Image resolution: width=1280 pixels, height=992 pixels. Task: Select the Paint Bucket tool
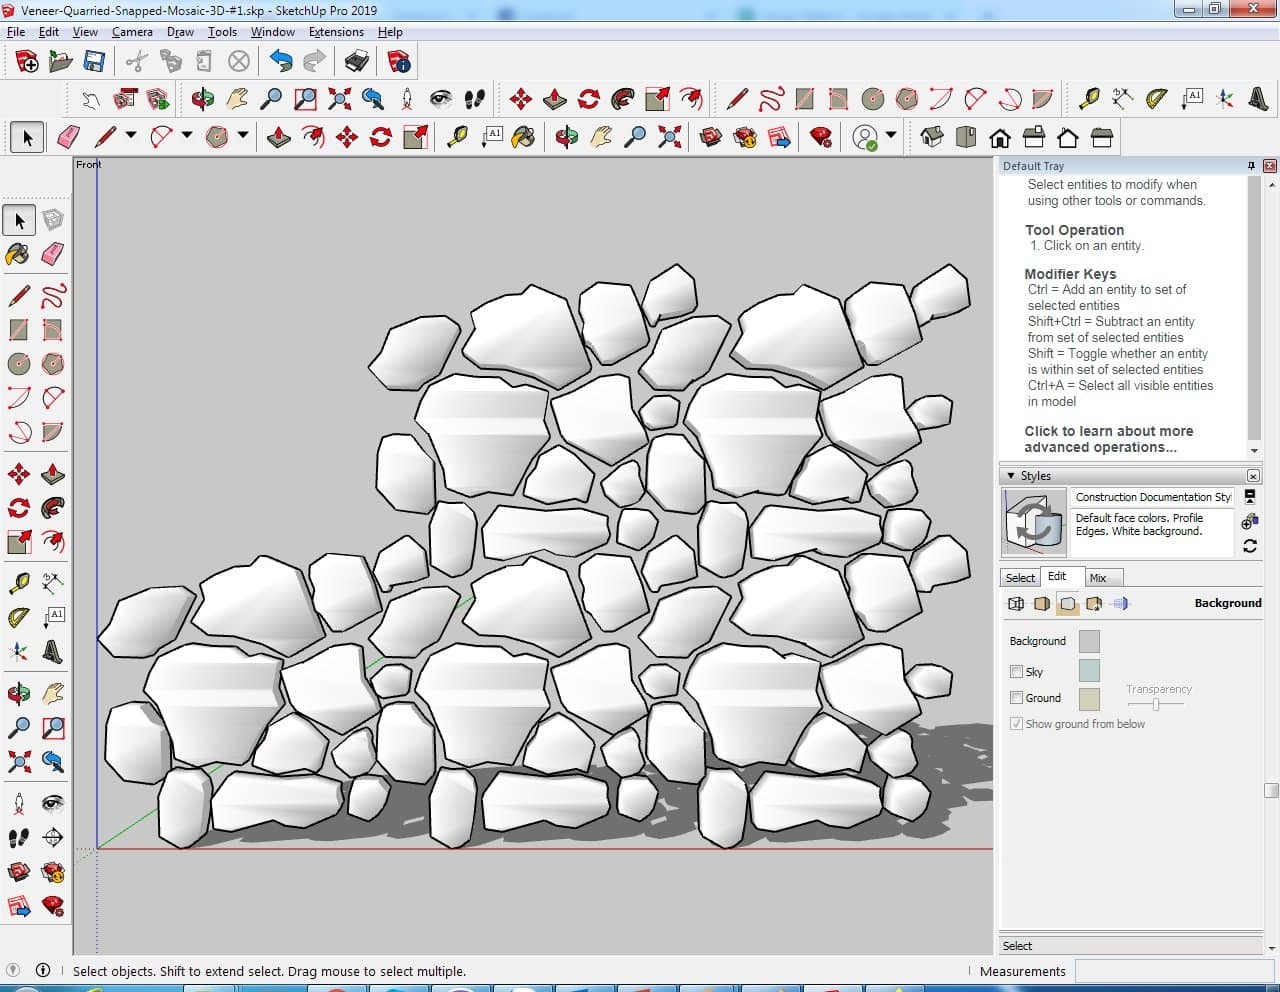18,254
